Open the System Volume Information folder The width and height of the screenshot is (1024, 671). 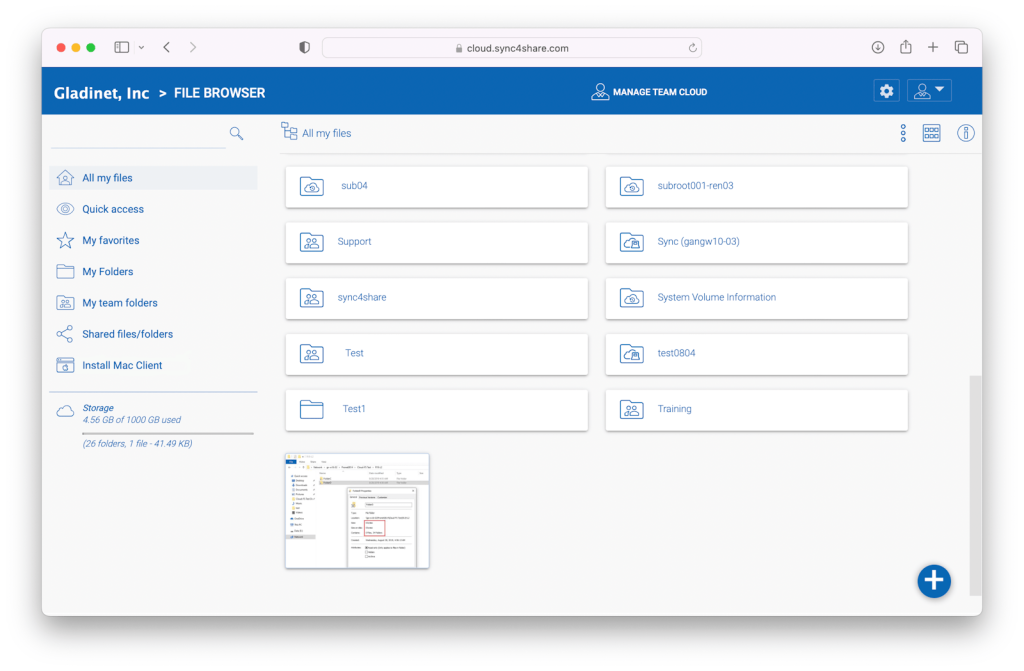pyautogui.click(x=756, y=298)
